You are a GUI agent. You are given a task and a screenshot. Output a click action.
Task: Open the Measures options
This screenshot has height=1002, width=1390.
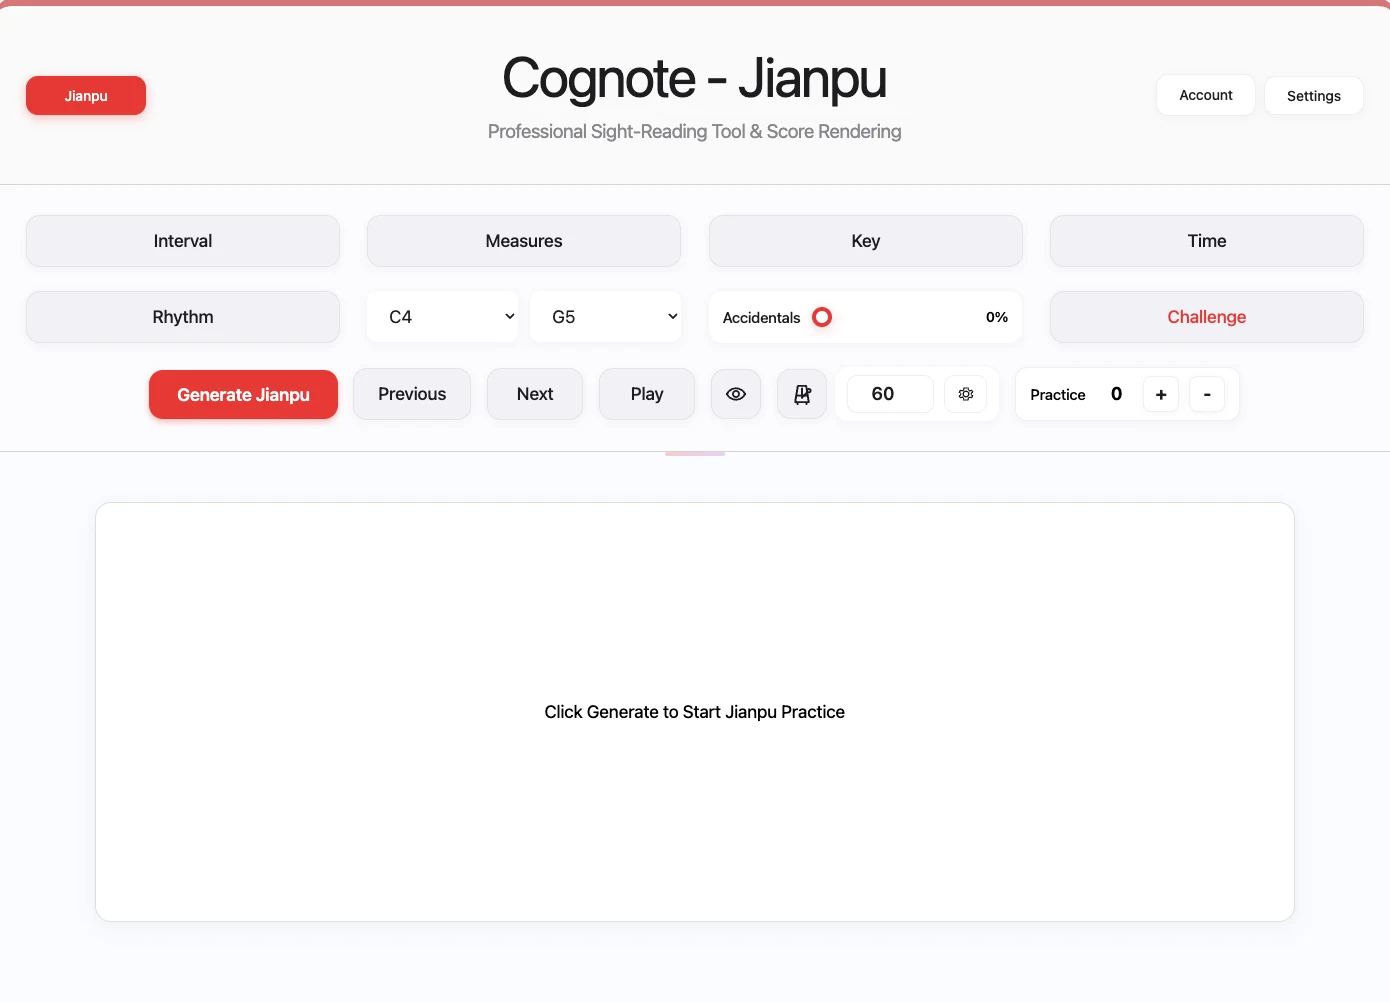click(524, 241)
